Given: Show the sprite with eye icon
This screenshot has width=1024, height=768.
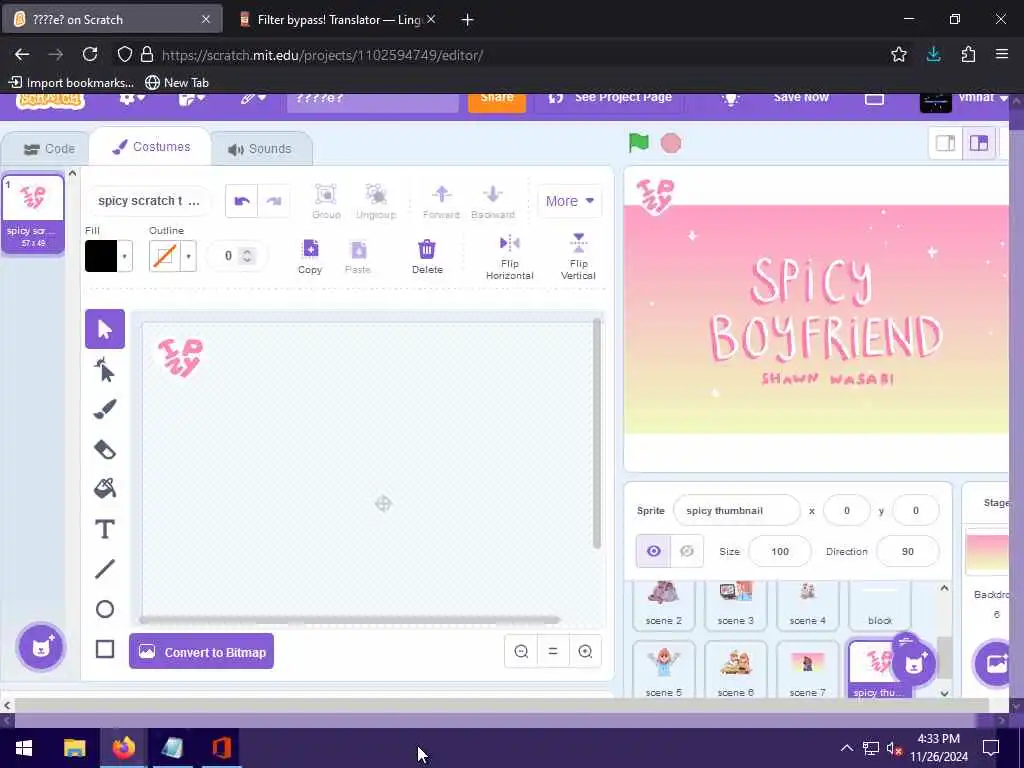Looking at the screenshot, I should click(x=653, y=551).
